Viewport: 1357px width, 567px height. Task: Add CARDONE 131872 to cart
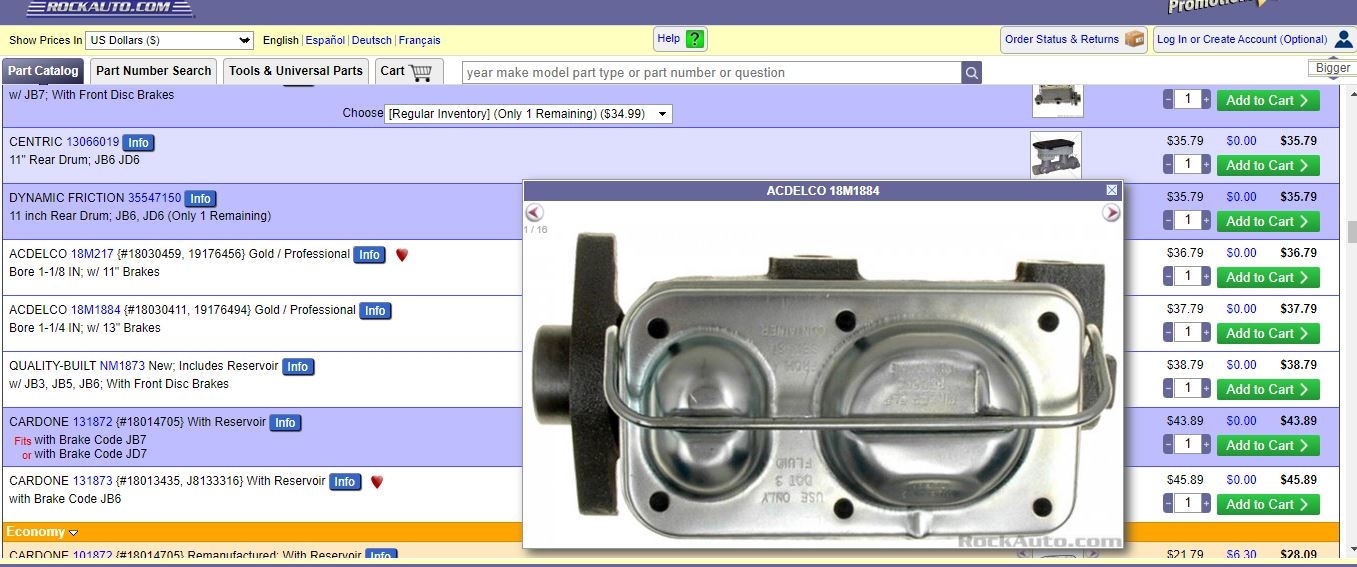coord(1268,445)
